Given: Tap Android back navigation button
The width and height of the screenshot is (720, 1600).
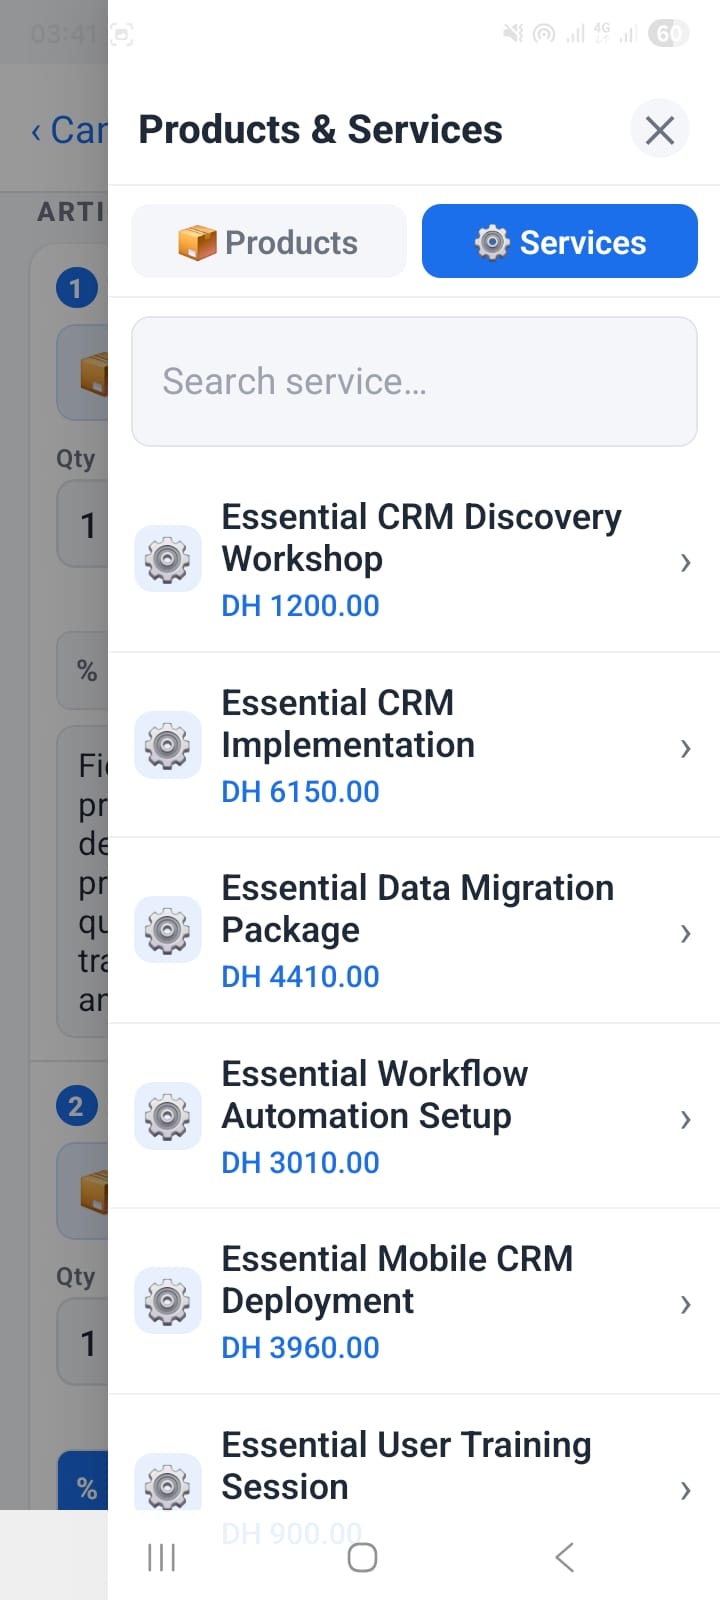Looking at the screenshot, I should tap(565, 1557).
